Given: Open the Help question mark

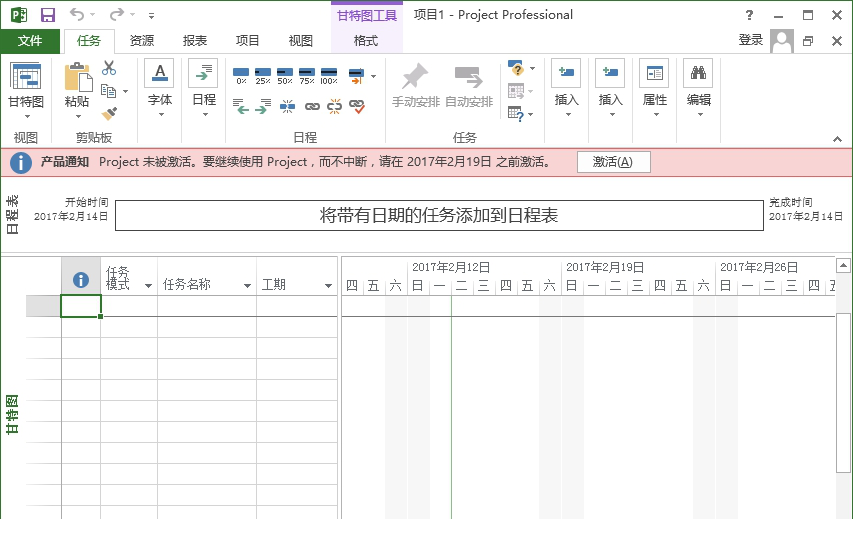Looking at the screenshot, I should click(x=750, y=15).
